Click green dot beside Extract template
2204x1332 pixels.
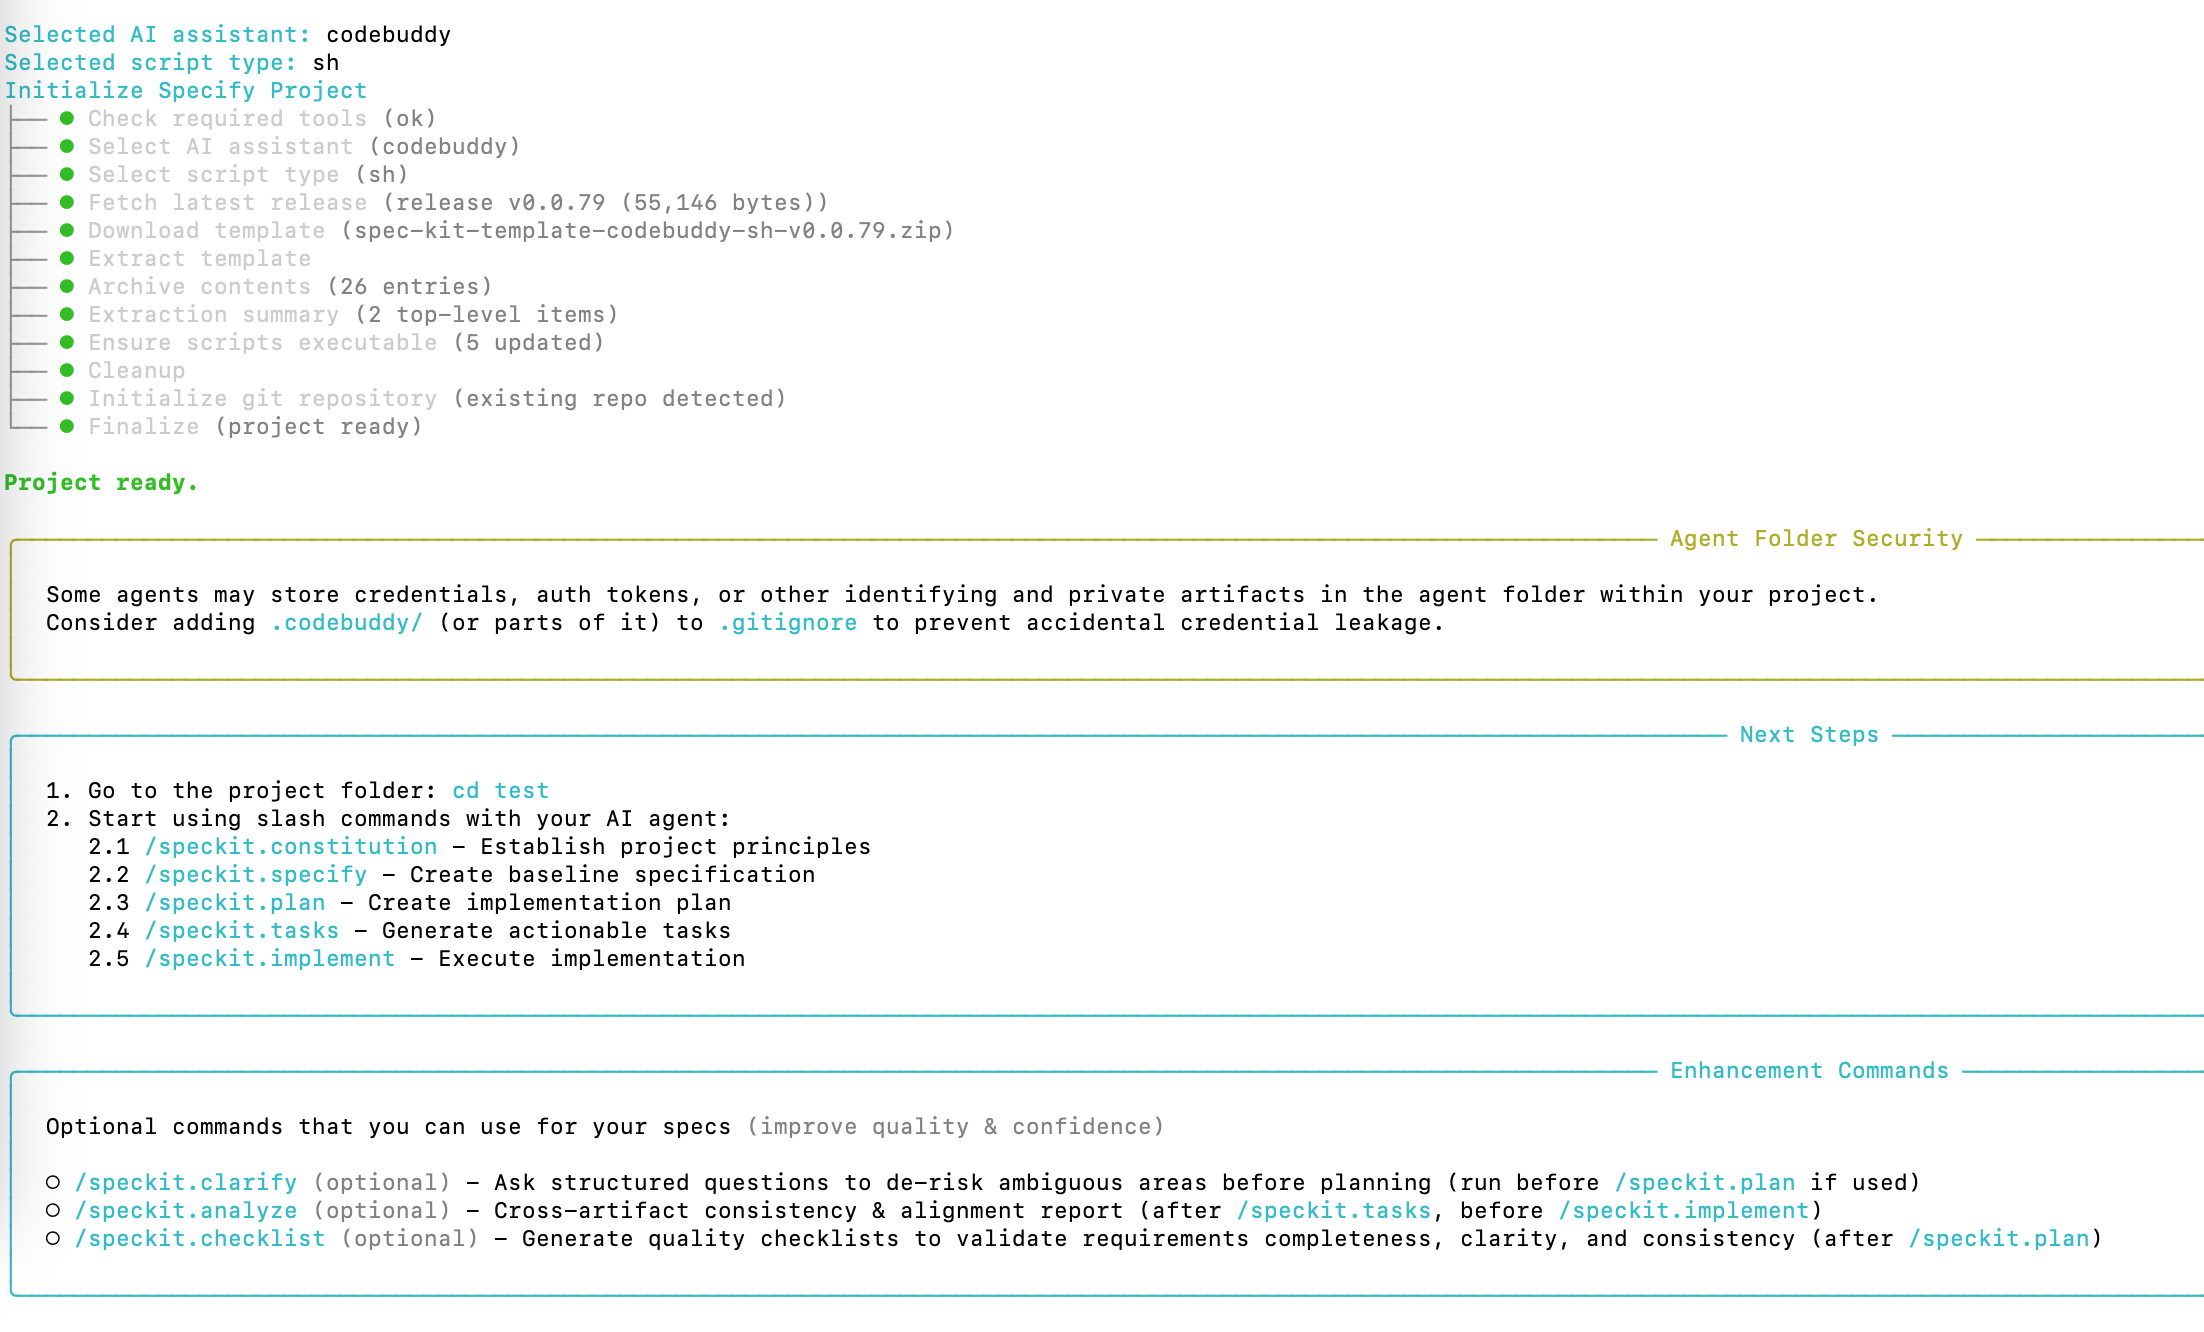pos(67,258)
